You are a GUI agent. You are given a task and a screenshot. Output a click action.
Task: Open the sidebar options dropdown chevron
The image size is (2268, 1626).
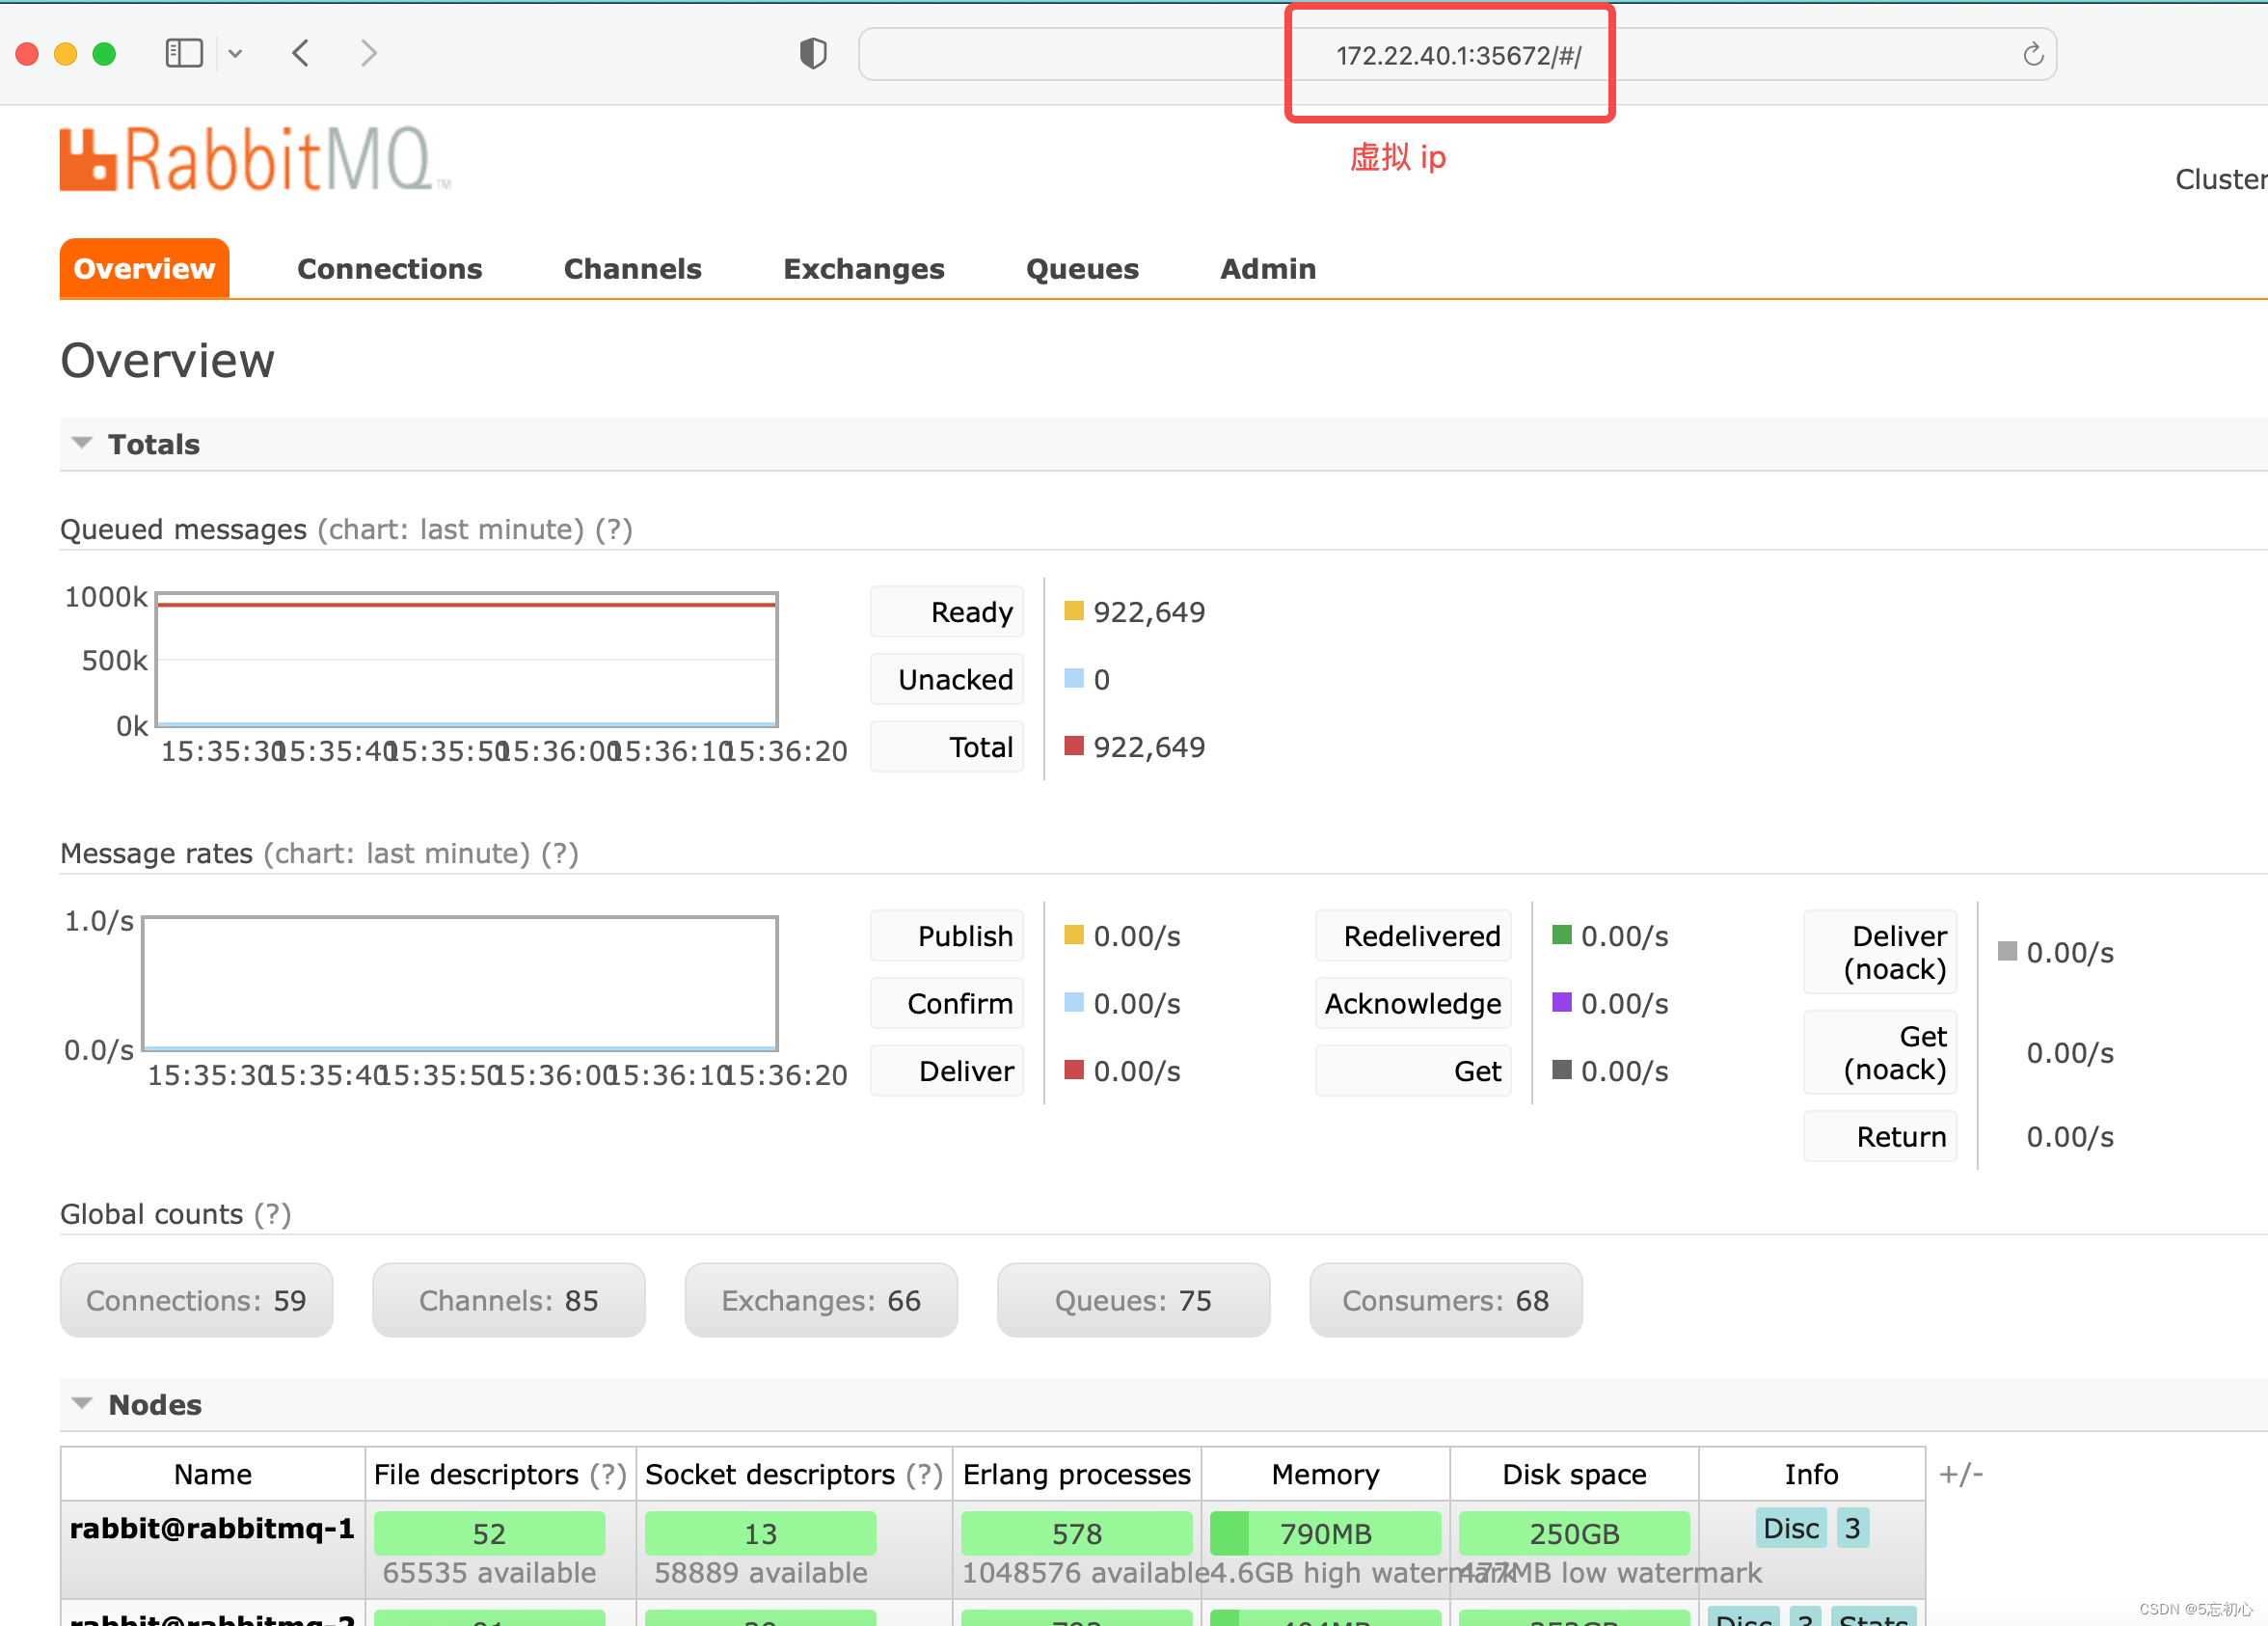click(235, 53)
